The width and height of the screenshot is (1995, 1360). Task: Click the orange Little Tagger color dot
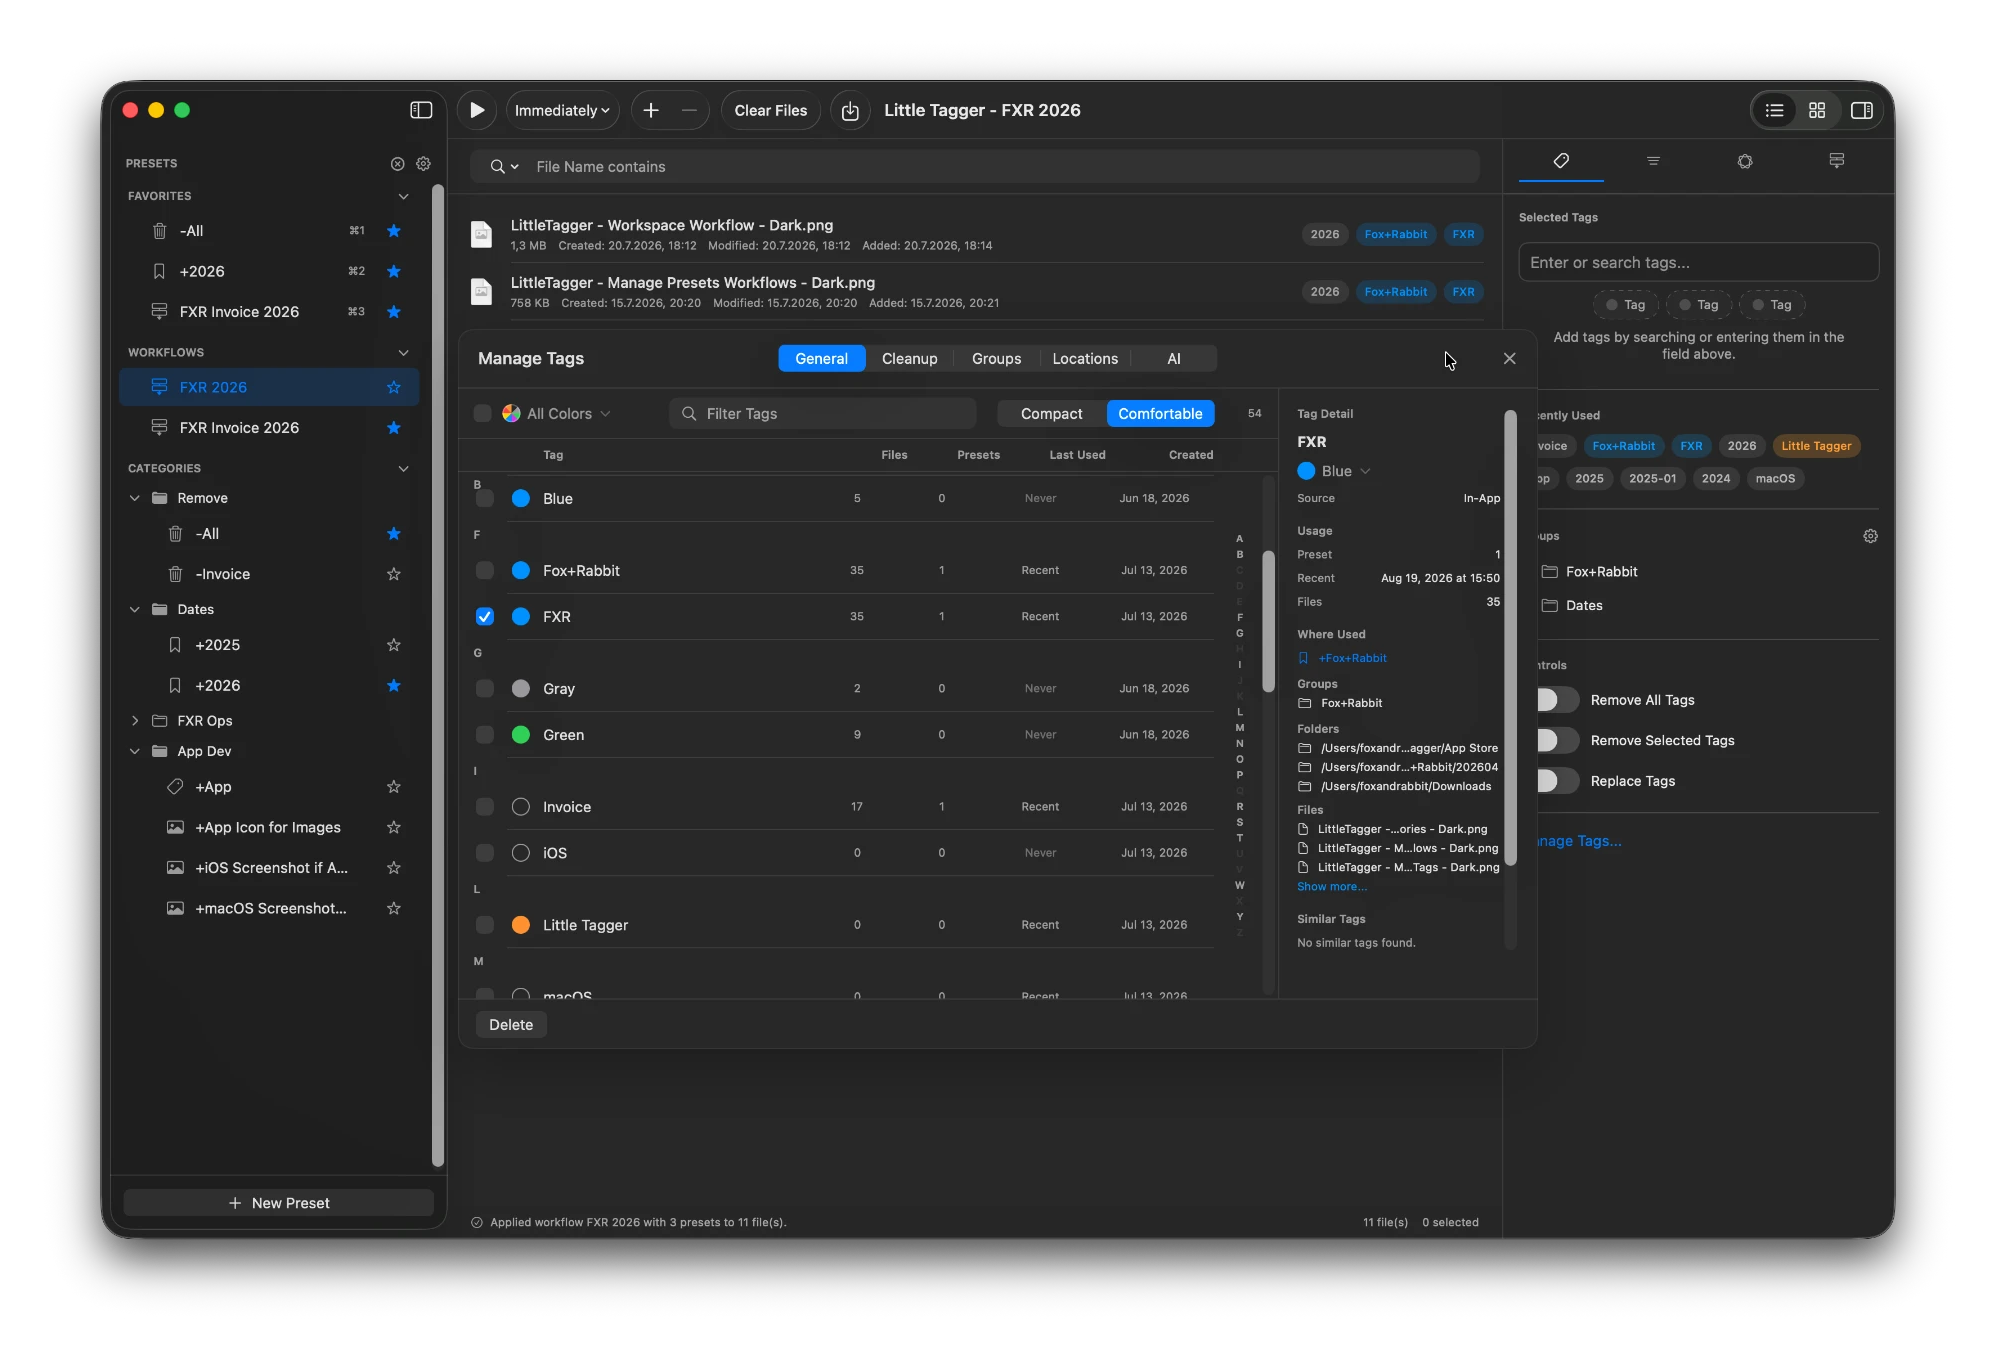tap(521, 924)
